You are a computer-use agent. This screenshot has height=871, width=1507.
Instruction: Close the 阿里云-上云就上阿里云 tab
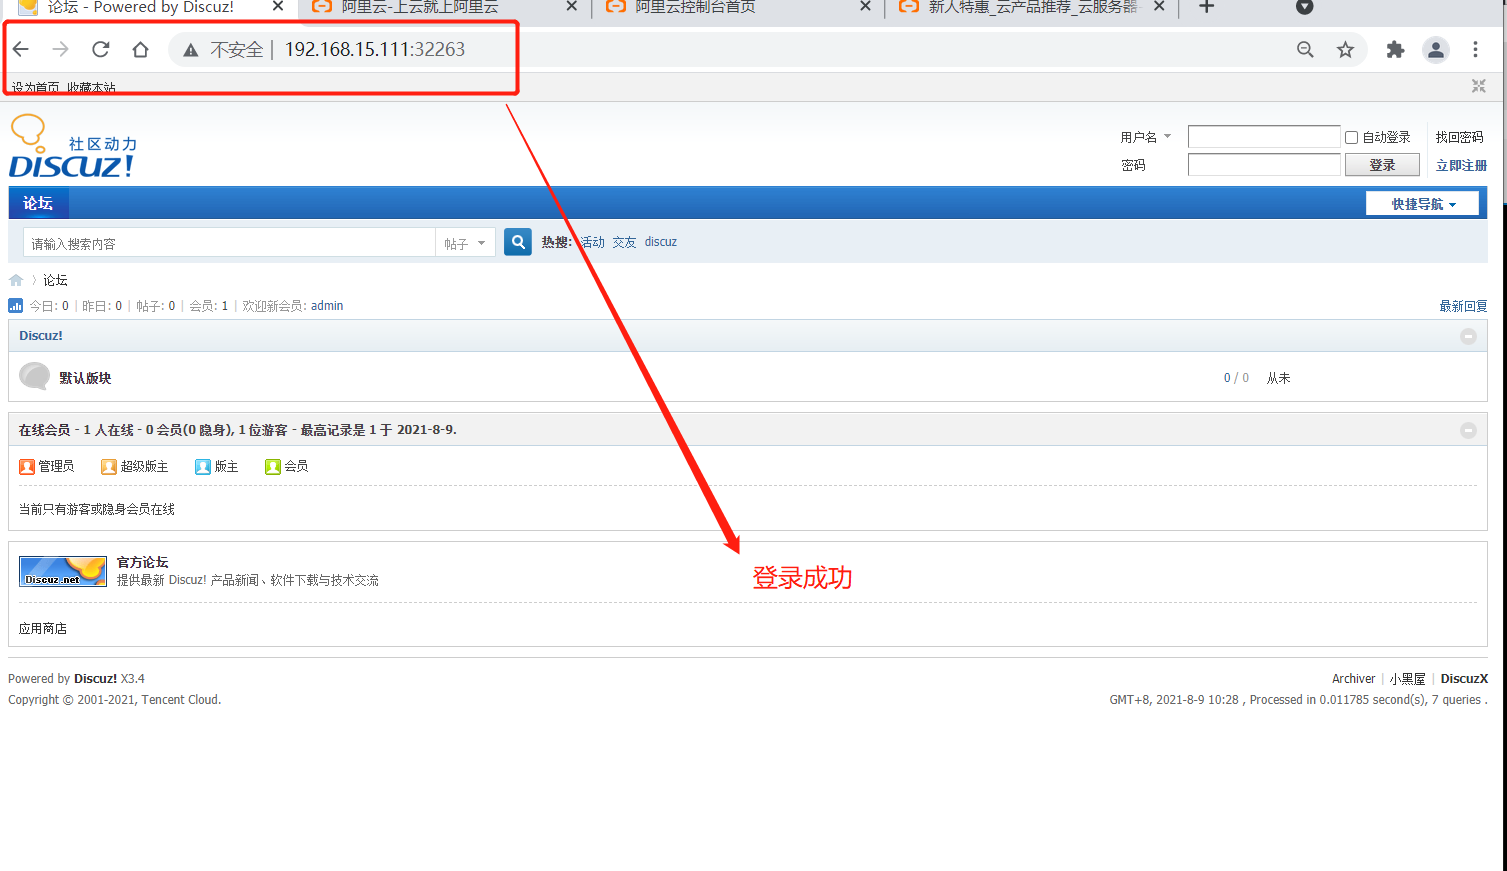click(x=571, y=7)
